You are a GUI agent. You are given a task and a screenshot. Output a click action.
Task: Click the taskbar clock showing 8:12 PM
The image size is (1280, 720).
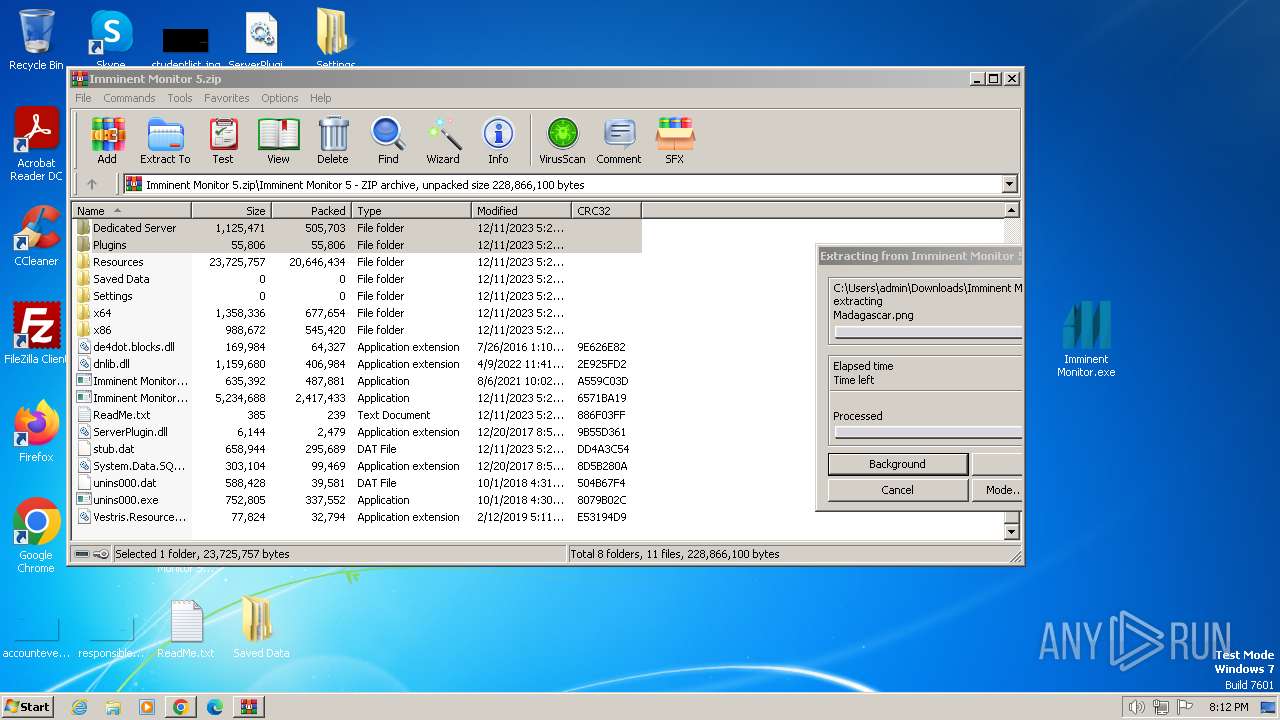pyautogui.click(x=1228, y=707)
